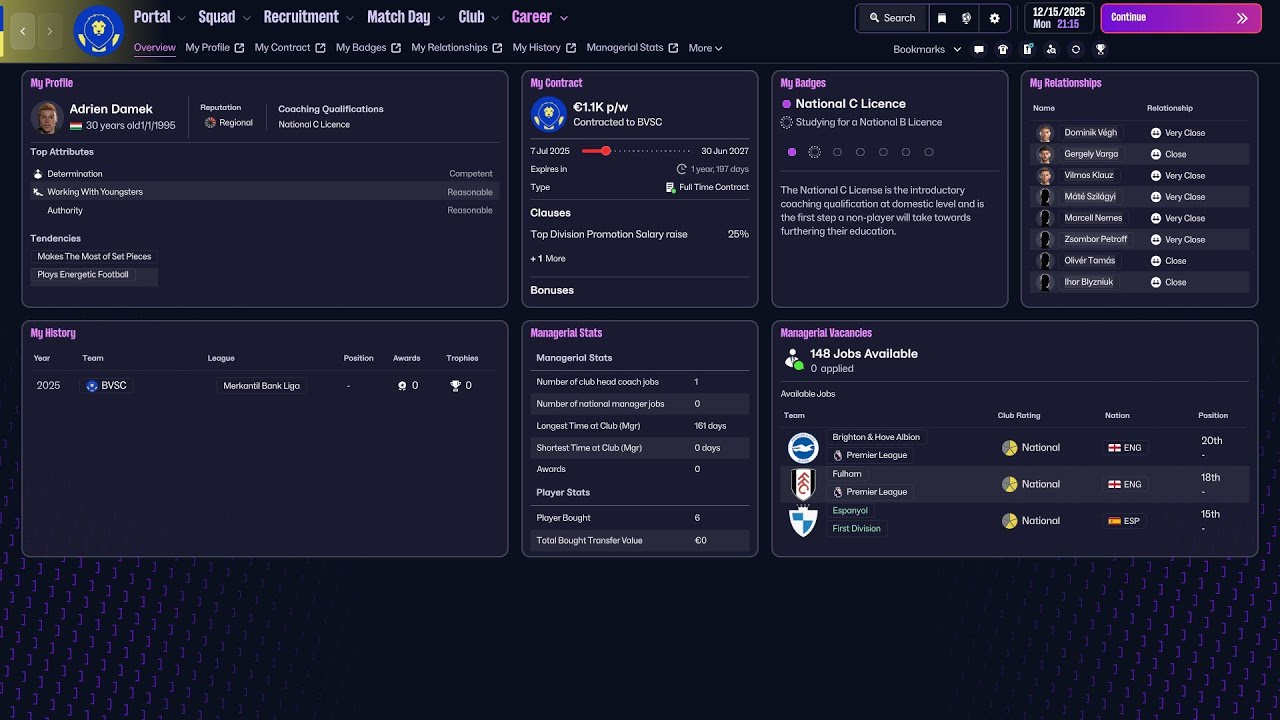1280x720 pixels.
Task: Click the awards medal icon in the BVSC history row
Action: coord(402,386)
